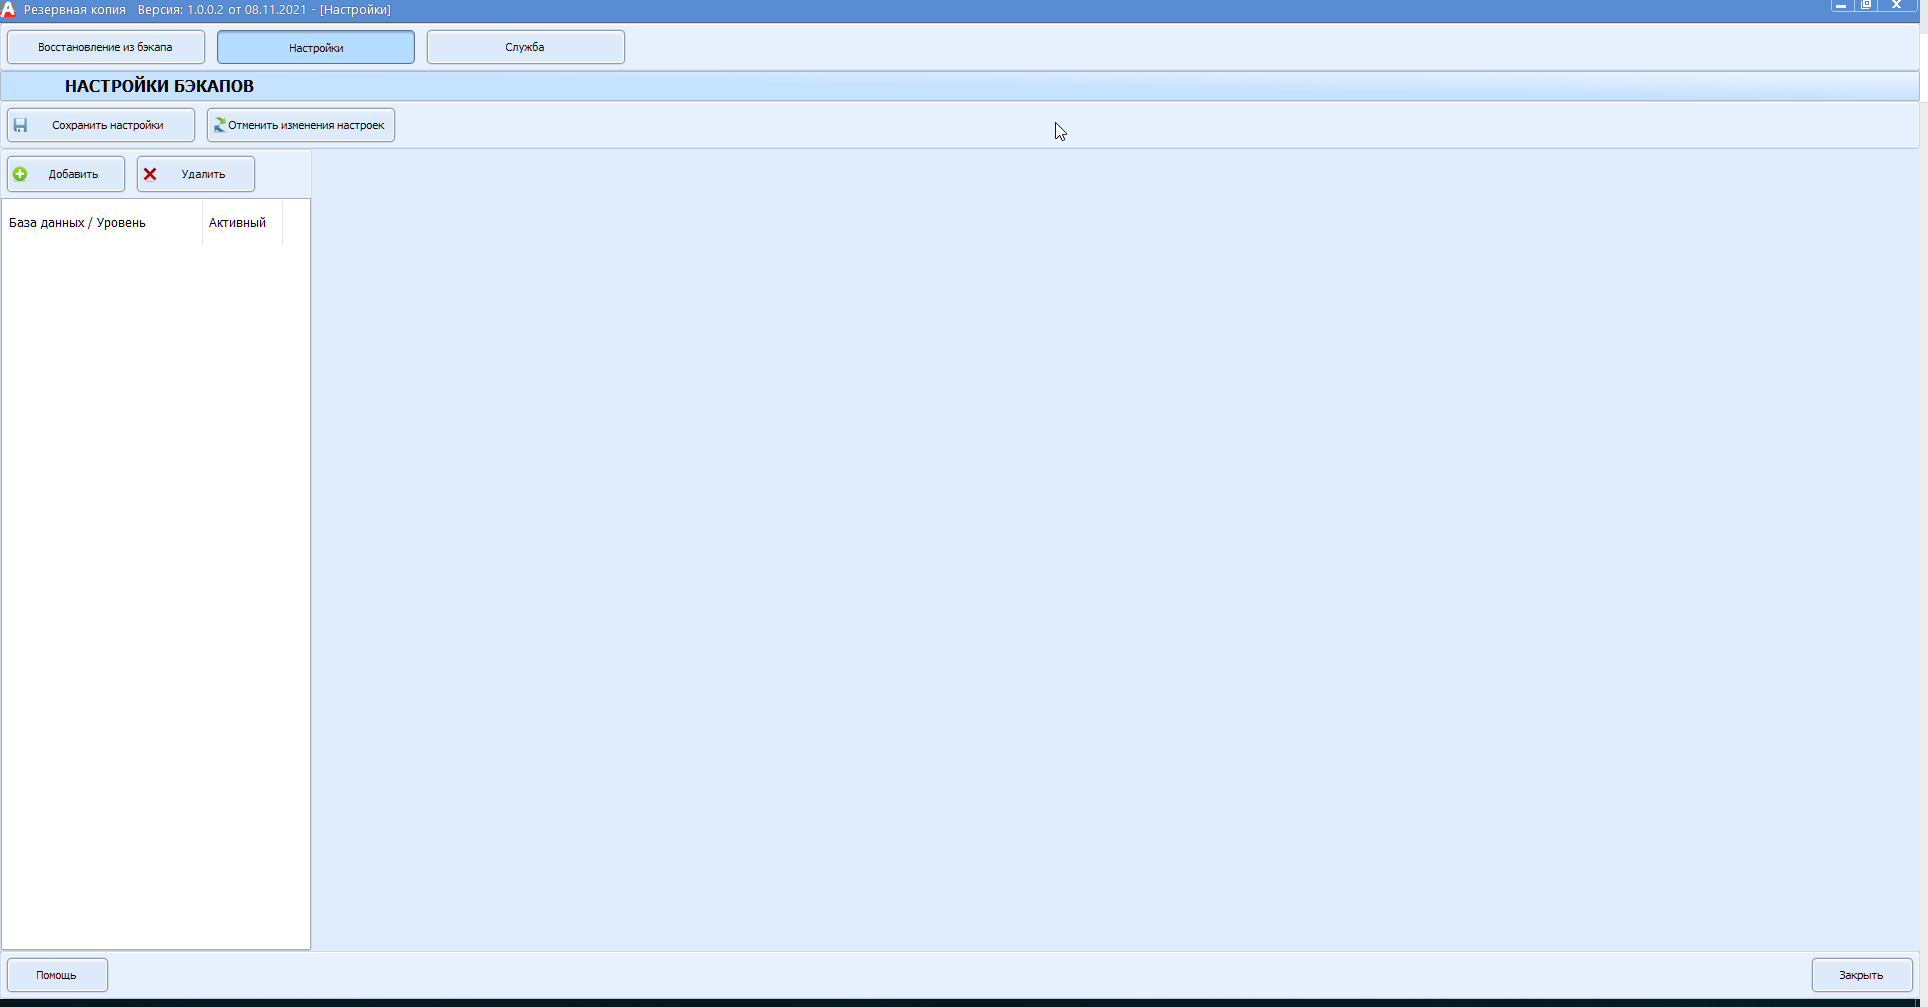Restore down the application window
This screenshot has height=1007, width=1928.
1866,5
